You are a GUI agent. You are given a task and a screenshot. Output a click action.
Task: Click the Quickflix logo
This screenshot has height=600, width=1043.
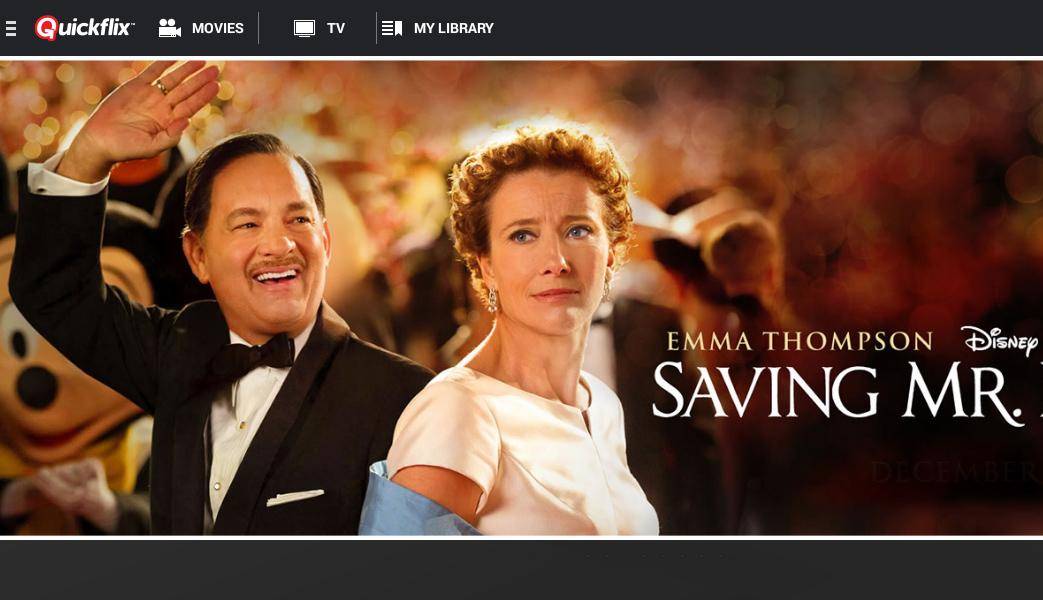tap(84, 28)
